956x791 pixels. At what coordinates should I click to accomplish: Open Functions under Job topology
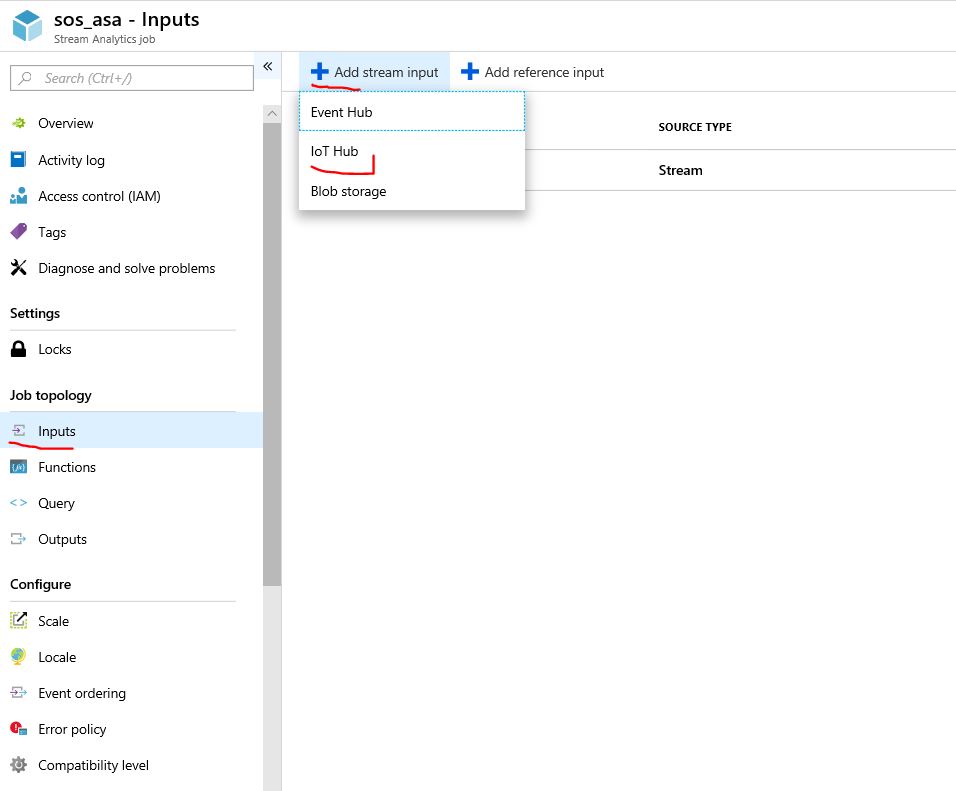point(67,467)
